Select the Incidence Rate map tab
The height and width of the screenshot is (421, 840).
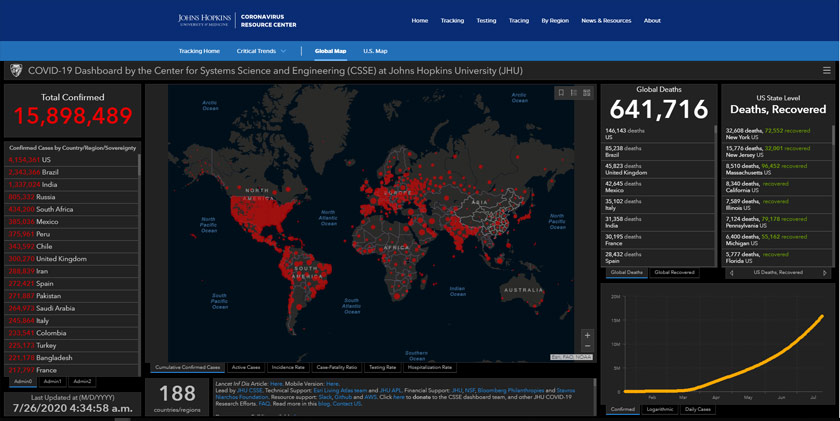click(x=289, y=367)
